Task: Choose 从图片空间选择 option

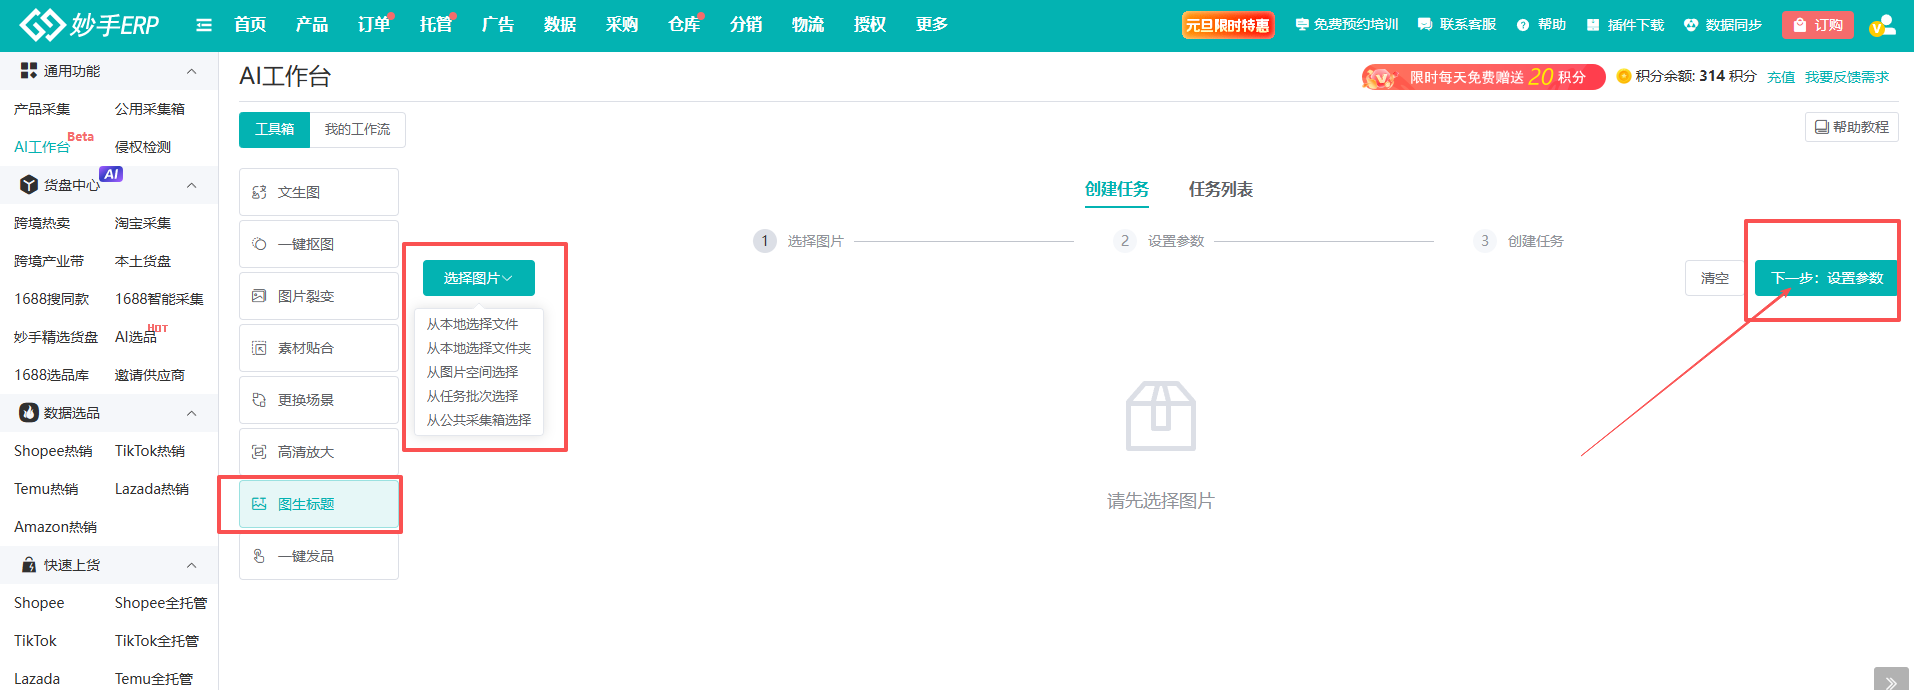Action: 472,372
